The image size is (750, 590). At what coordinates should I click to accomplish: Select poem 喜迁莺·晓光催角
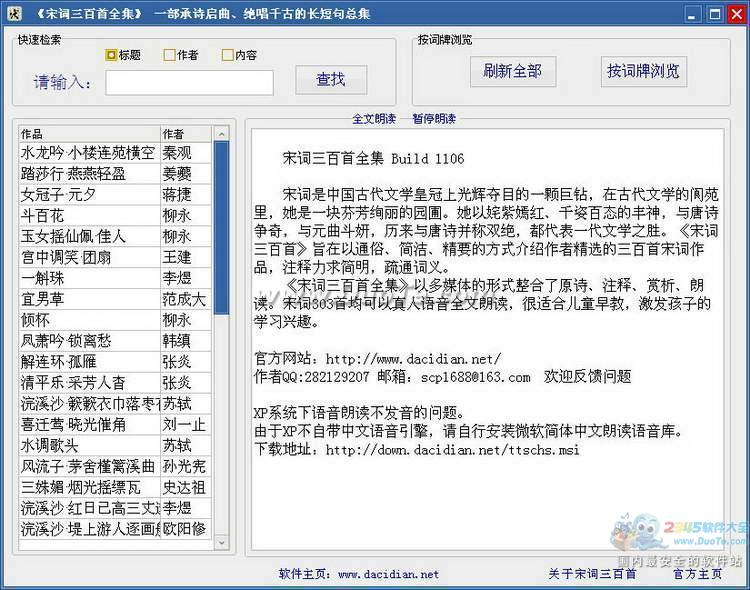pos(89,424)
